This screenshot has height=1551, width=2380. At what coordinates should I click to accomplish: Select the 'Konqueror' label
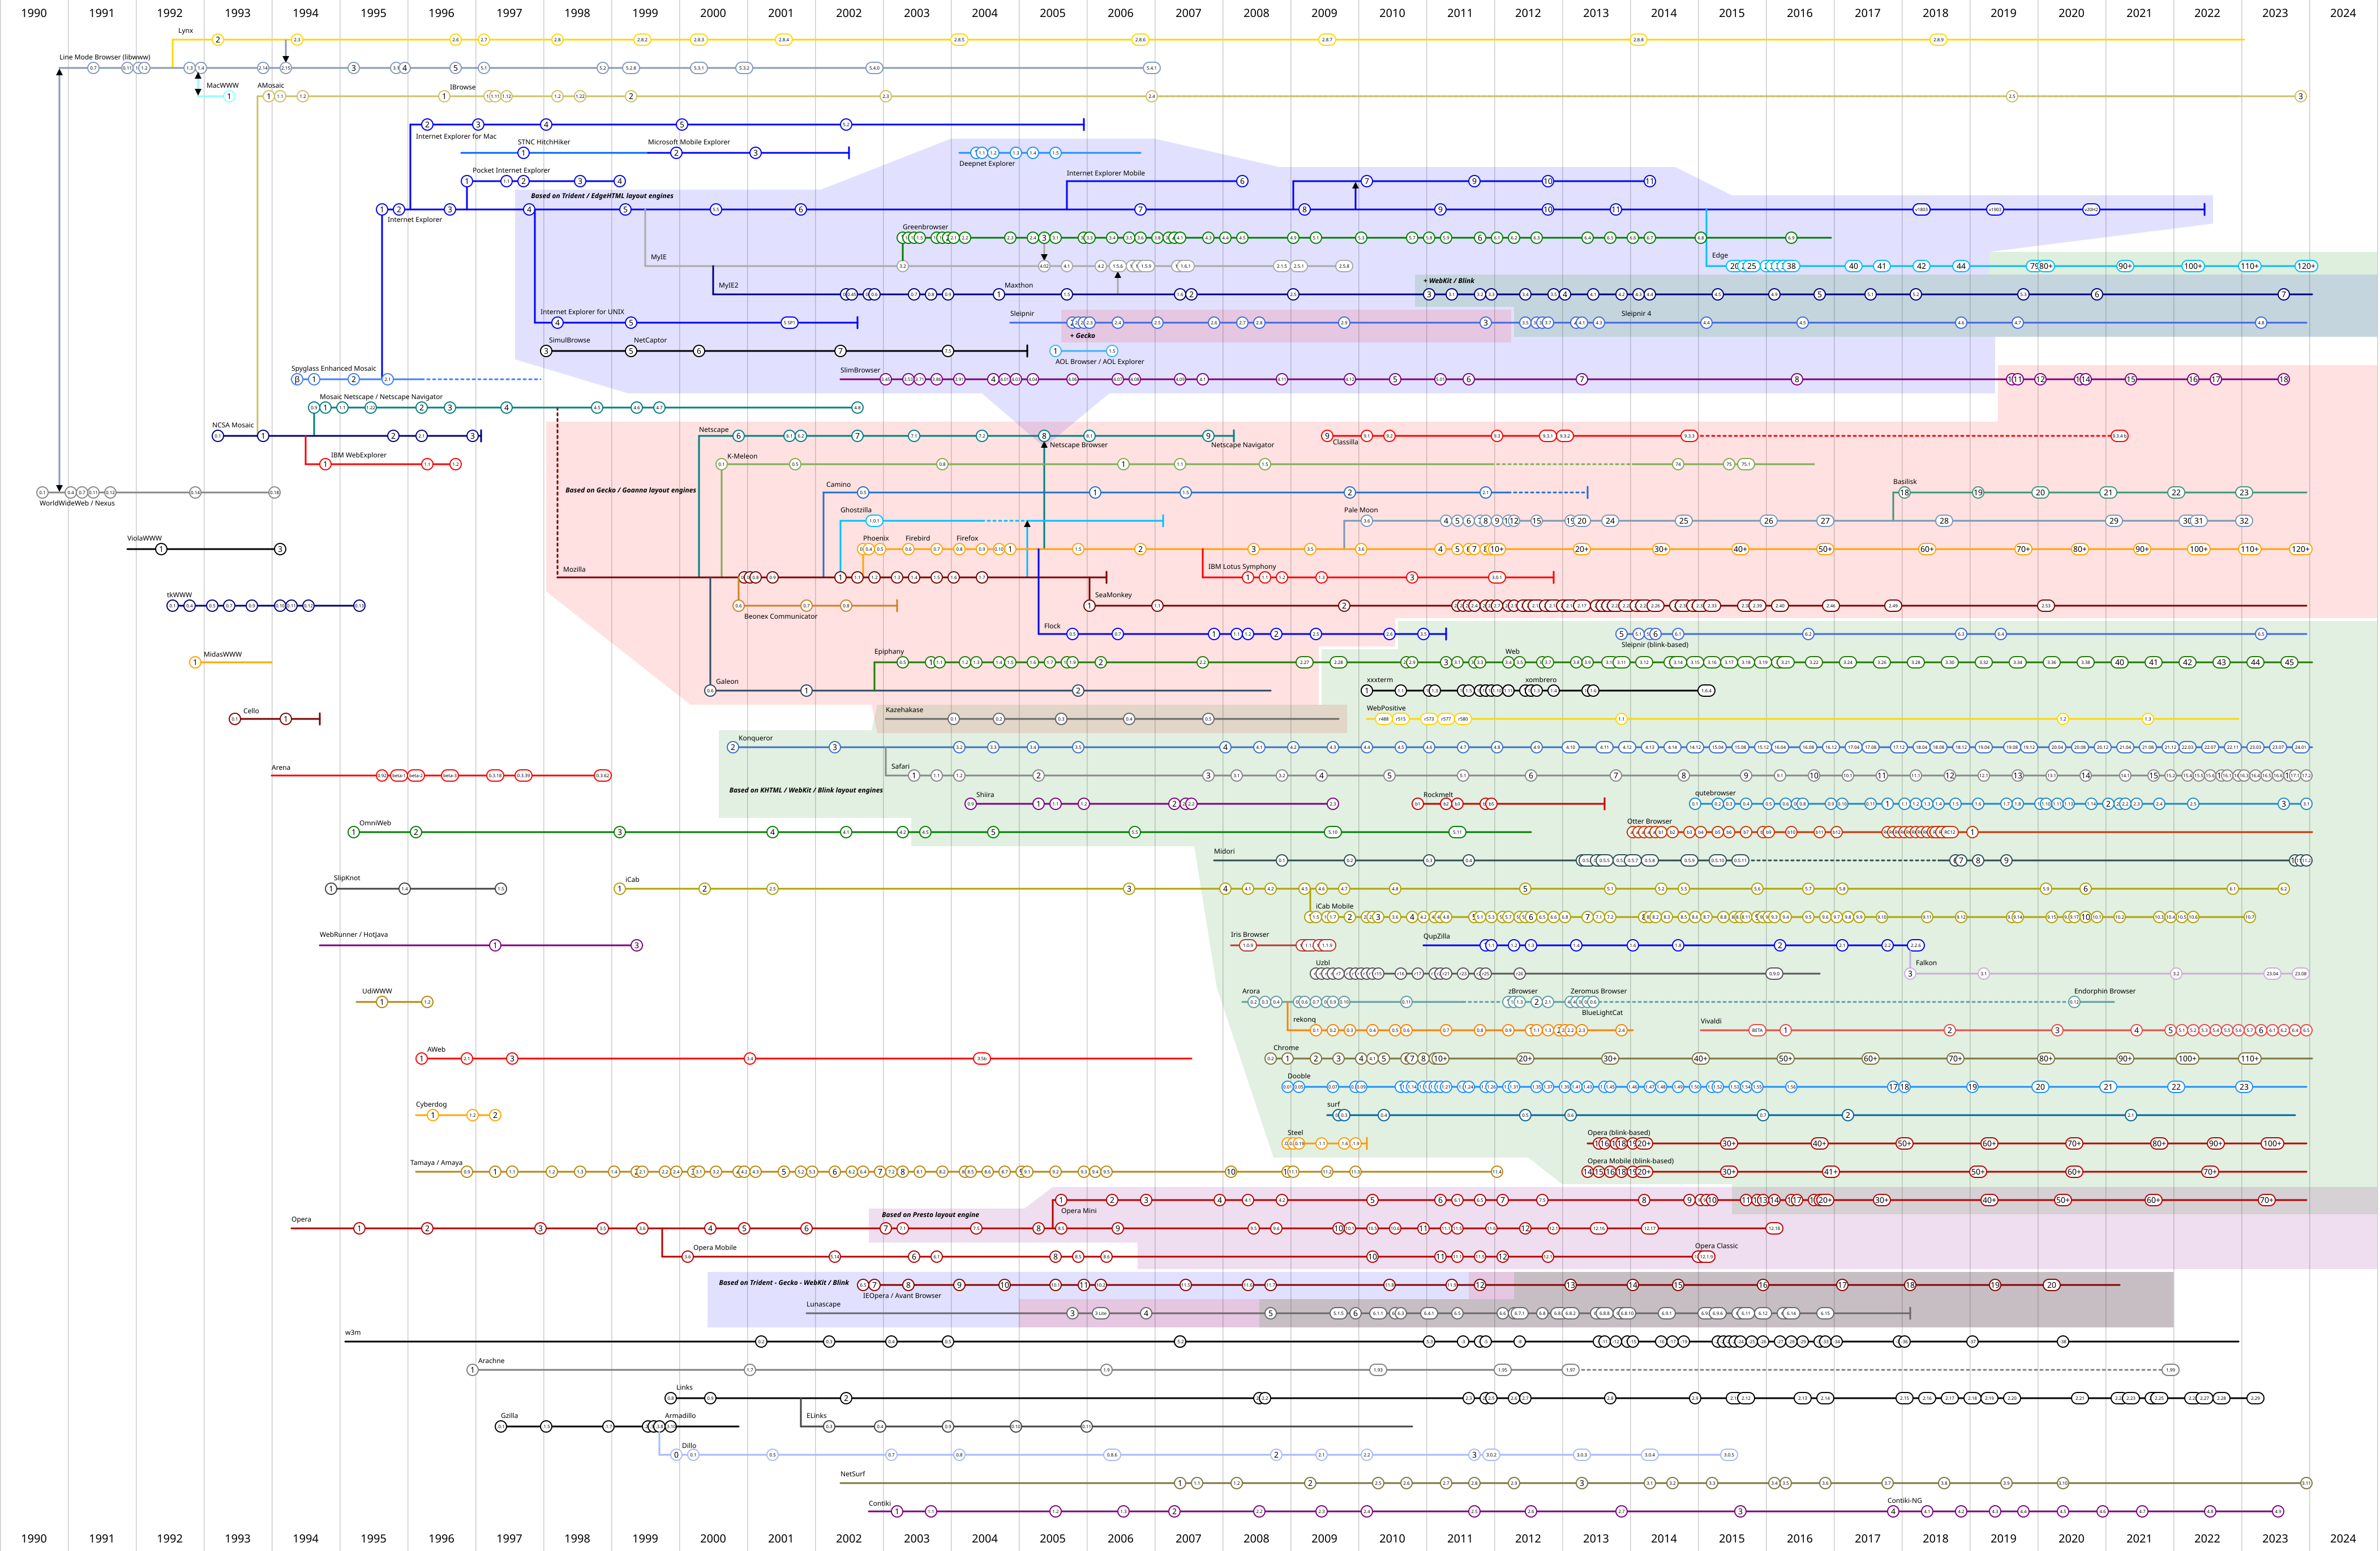[x=755, y=738]
